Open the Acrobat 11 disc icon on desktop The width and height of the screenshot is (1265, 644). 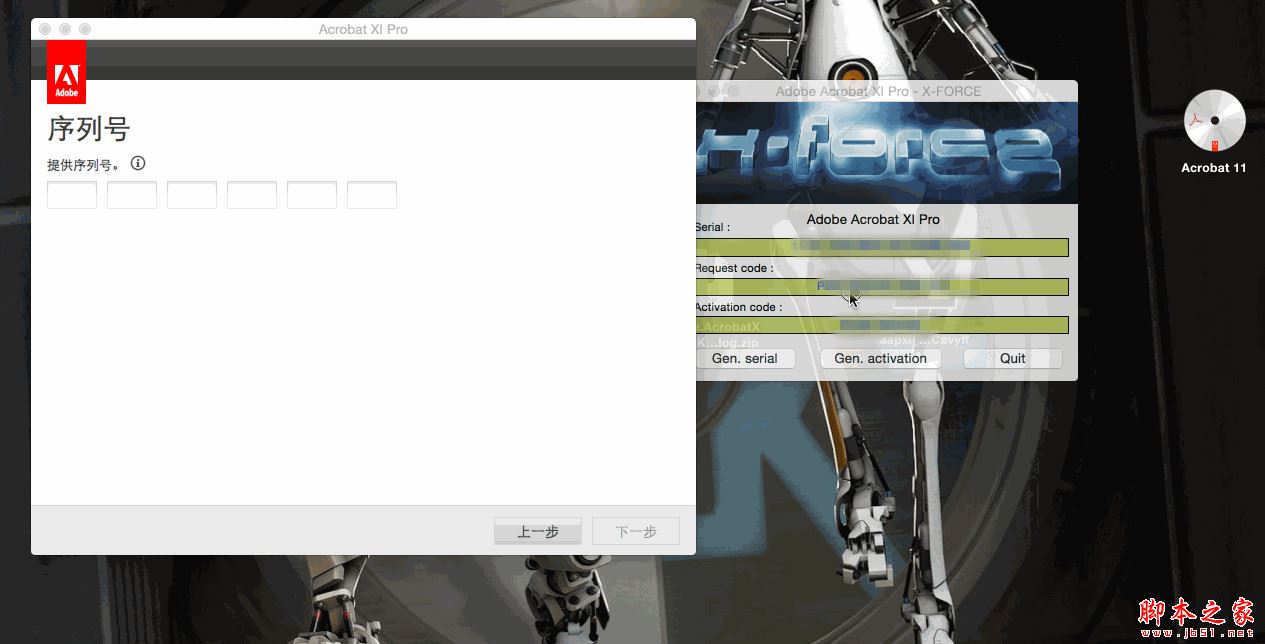pyautogui.click(x=1214, y=120)
